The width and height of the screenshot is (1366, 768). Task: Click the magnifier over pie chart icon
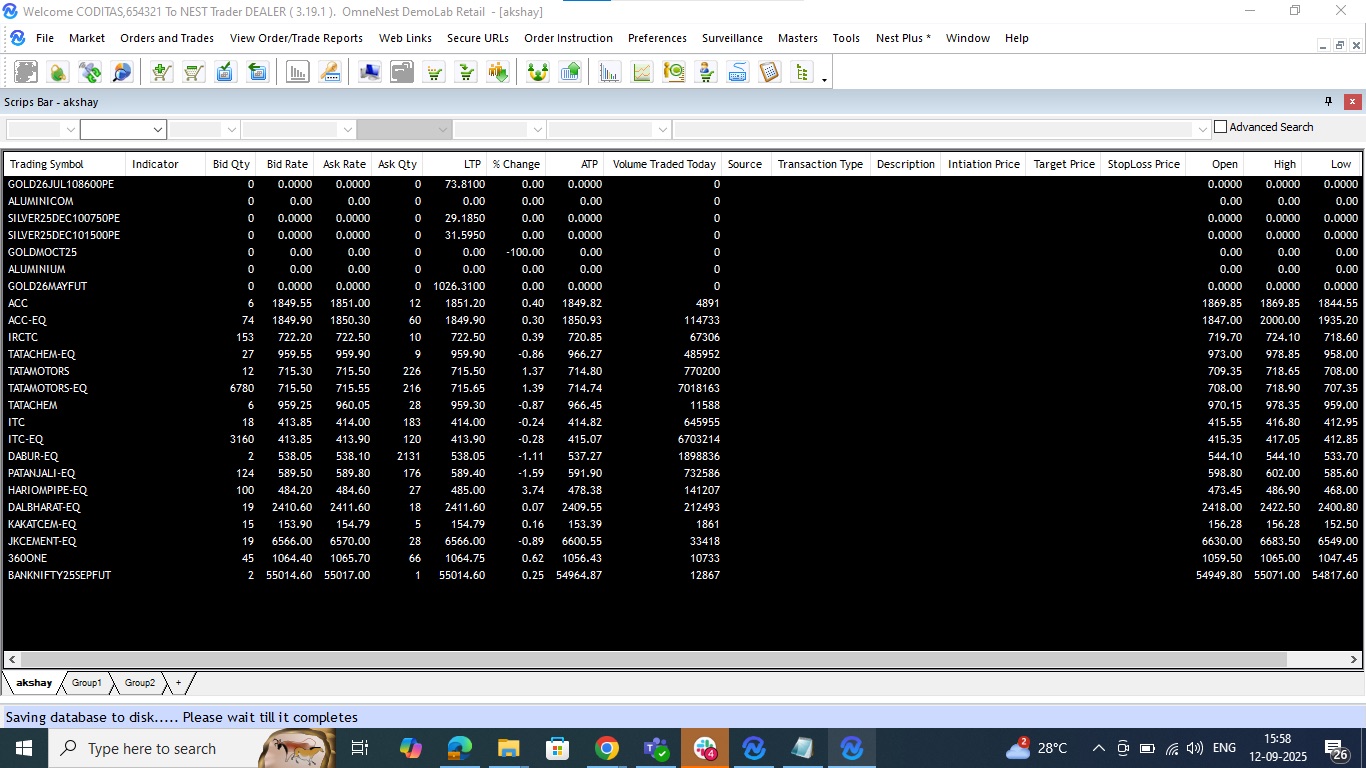[122, 72]
